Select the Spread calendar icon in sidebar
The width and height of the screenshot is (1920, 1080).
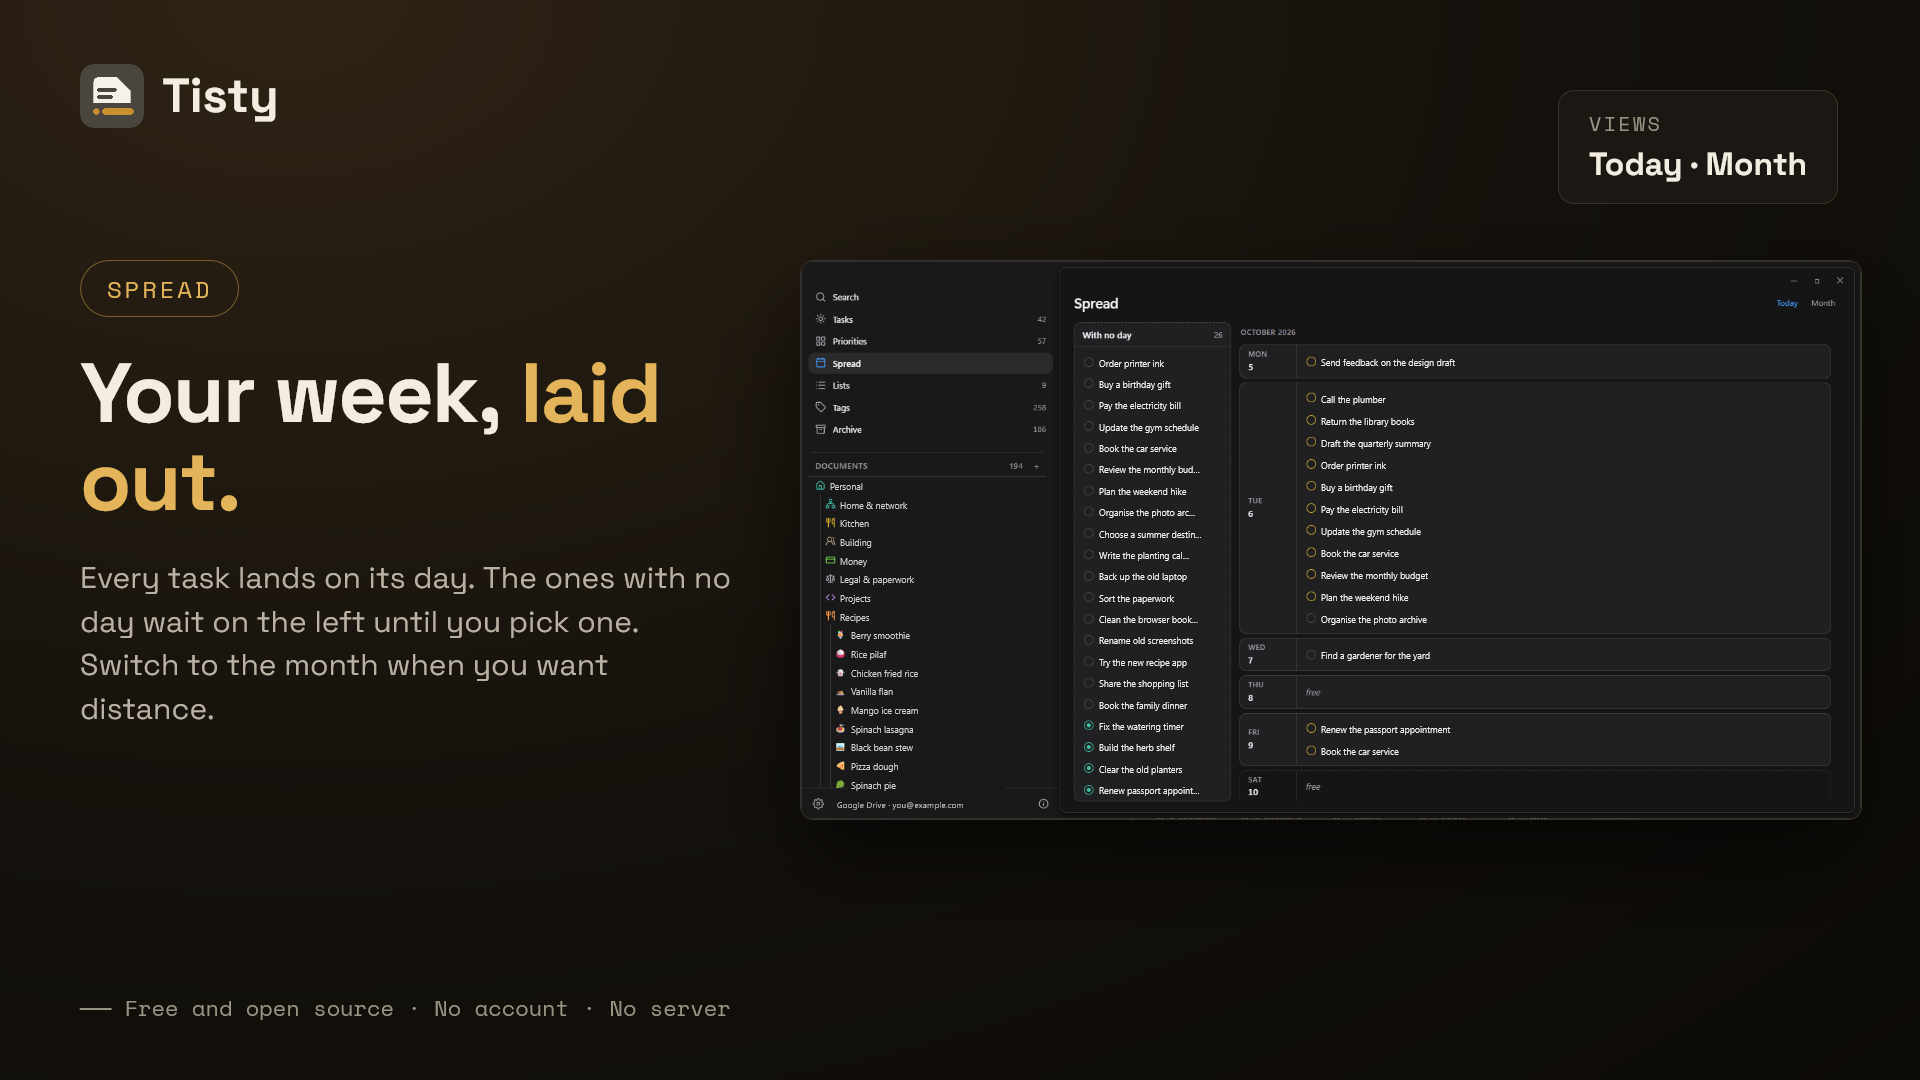coord(820,363)
